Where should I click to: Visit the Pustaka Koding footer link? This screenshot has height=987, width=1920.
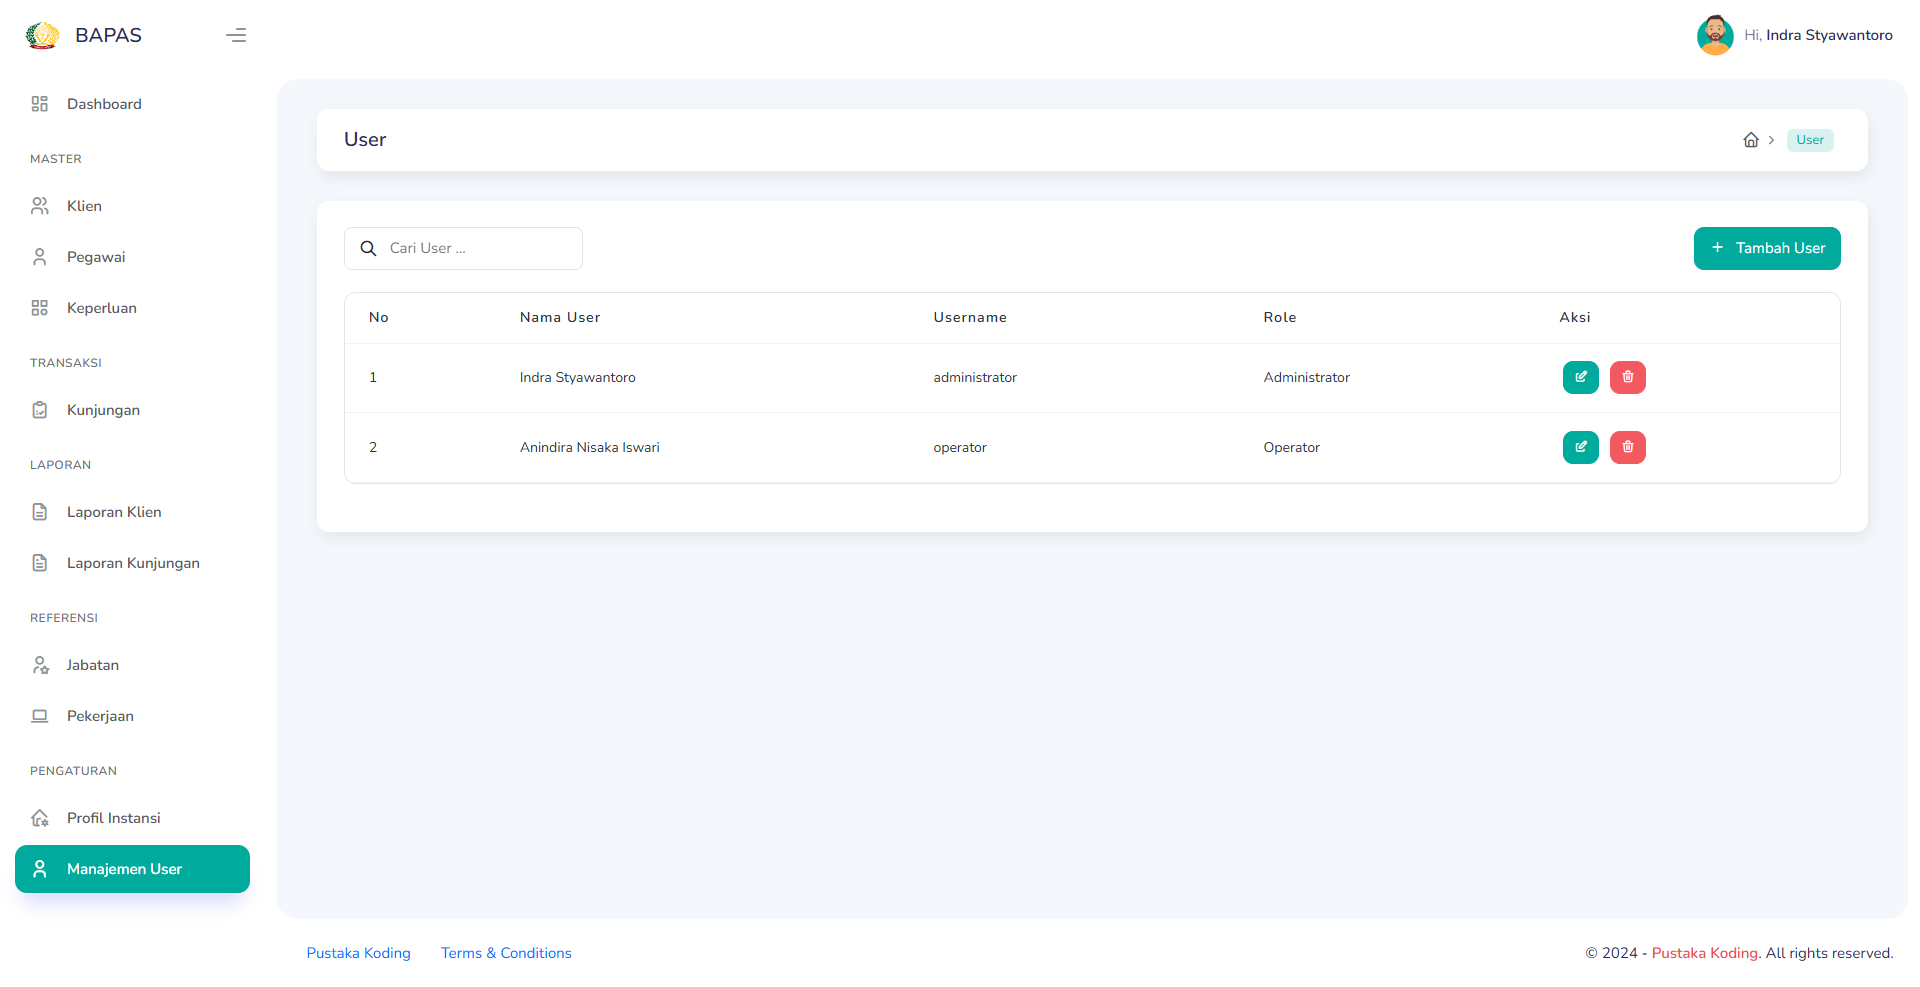click(358, 953)
